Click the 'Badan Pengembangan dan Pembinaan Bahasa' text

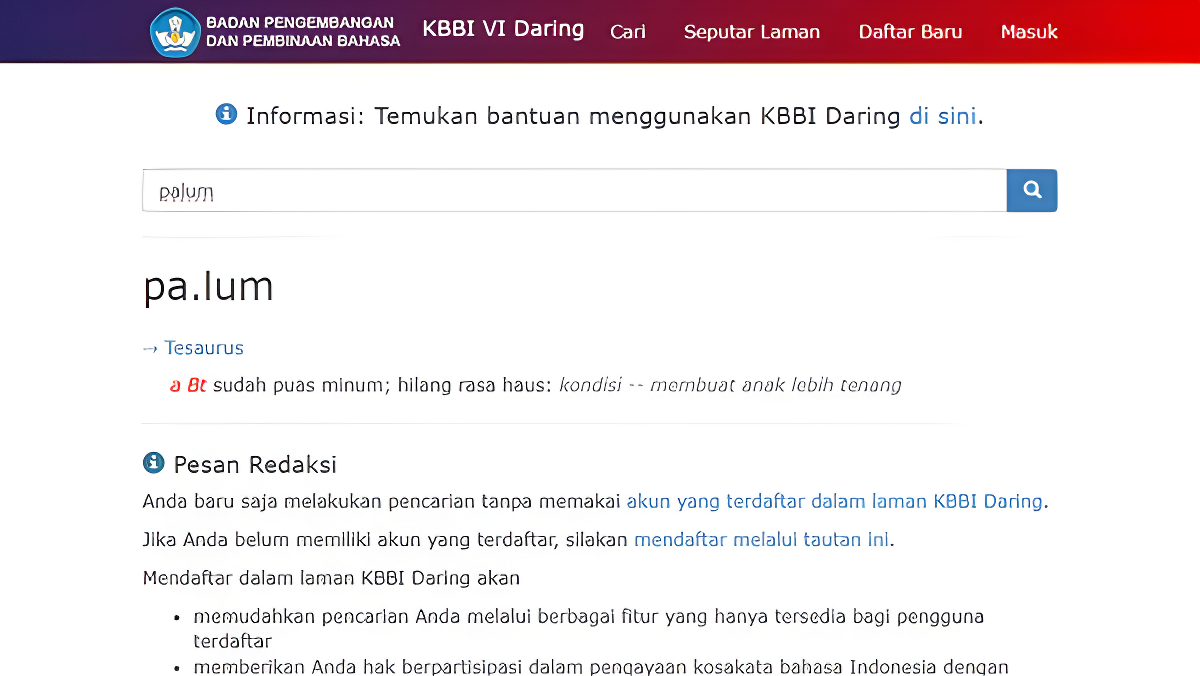[x=302, y=32]
